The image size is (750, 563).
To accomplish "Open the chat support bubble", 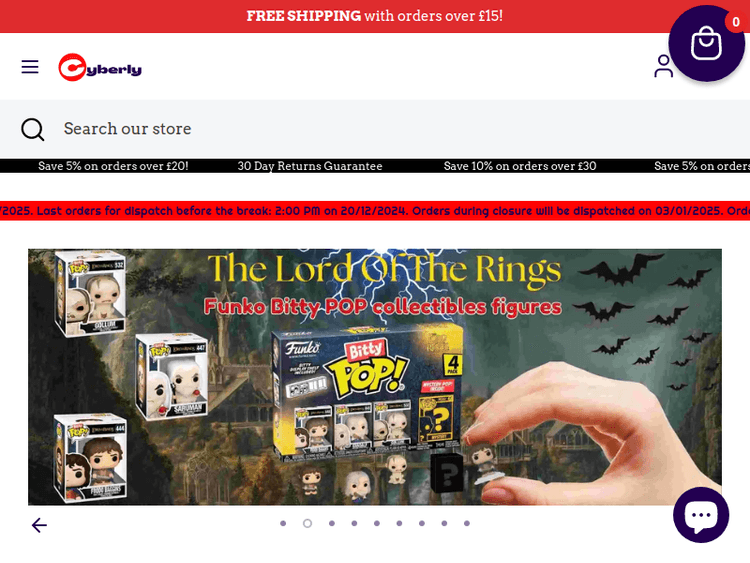I will (701, 515).
